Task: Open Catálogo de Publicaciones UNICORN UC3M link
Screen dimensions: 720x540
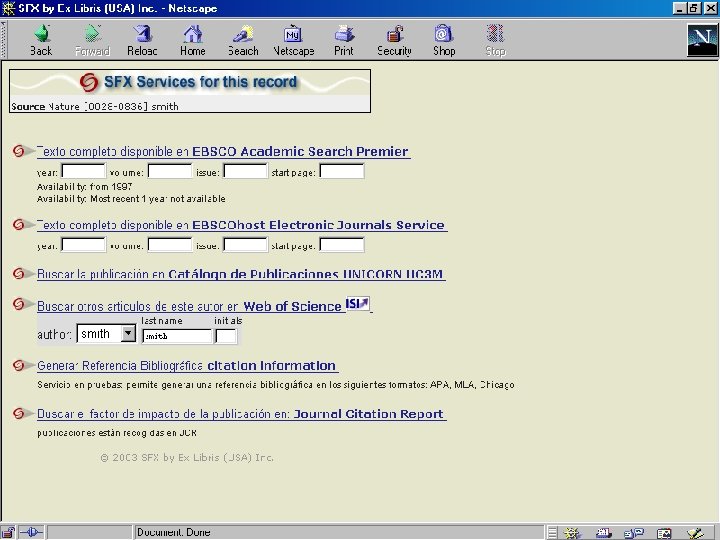Action: [241, 274]
